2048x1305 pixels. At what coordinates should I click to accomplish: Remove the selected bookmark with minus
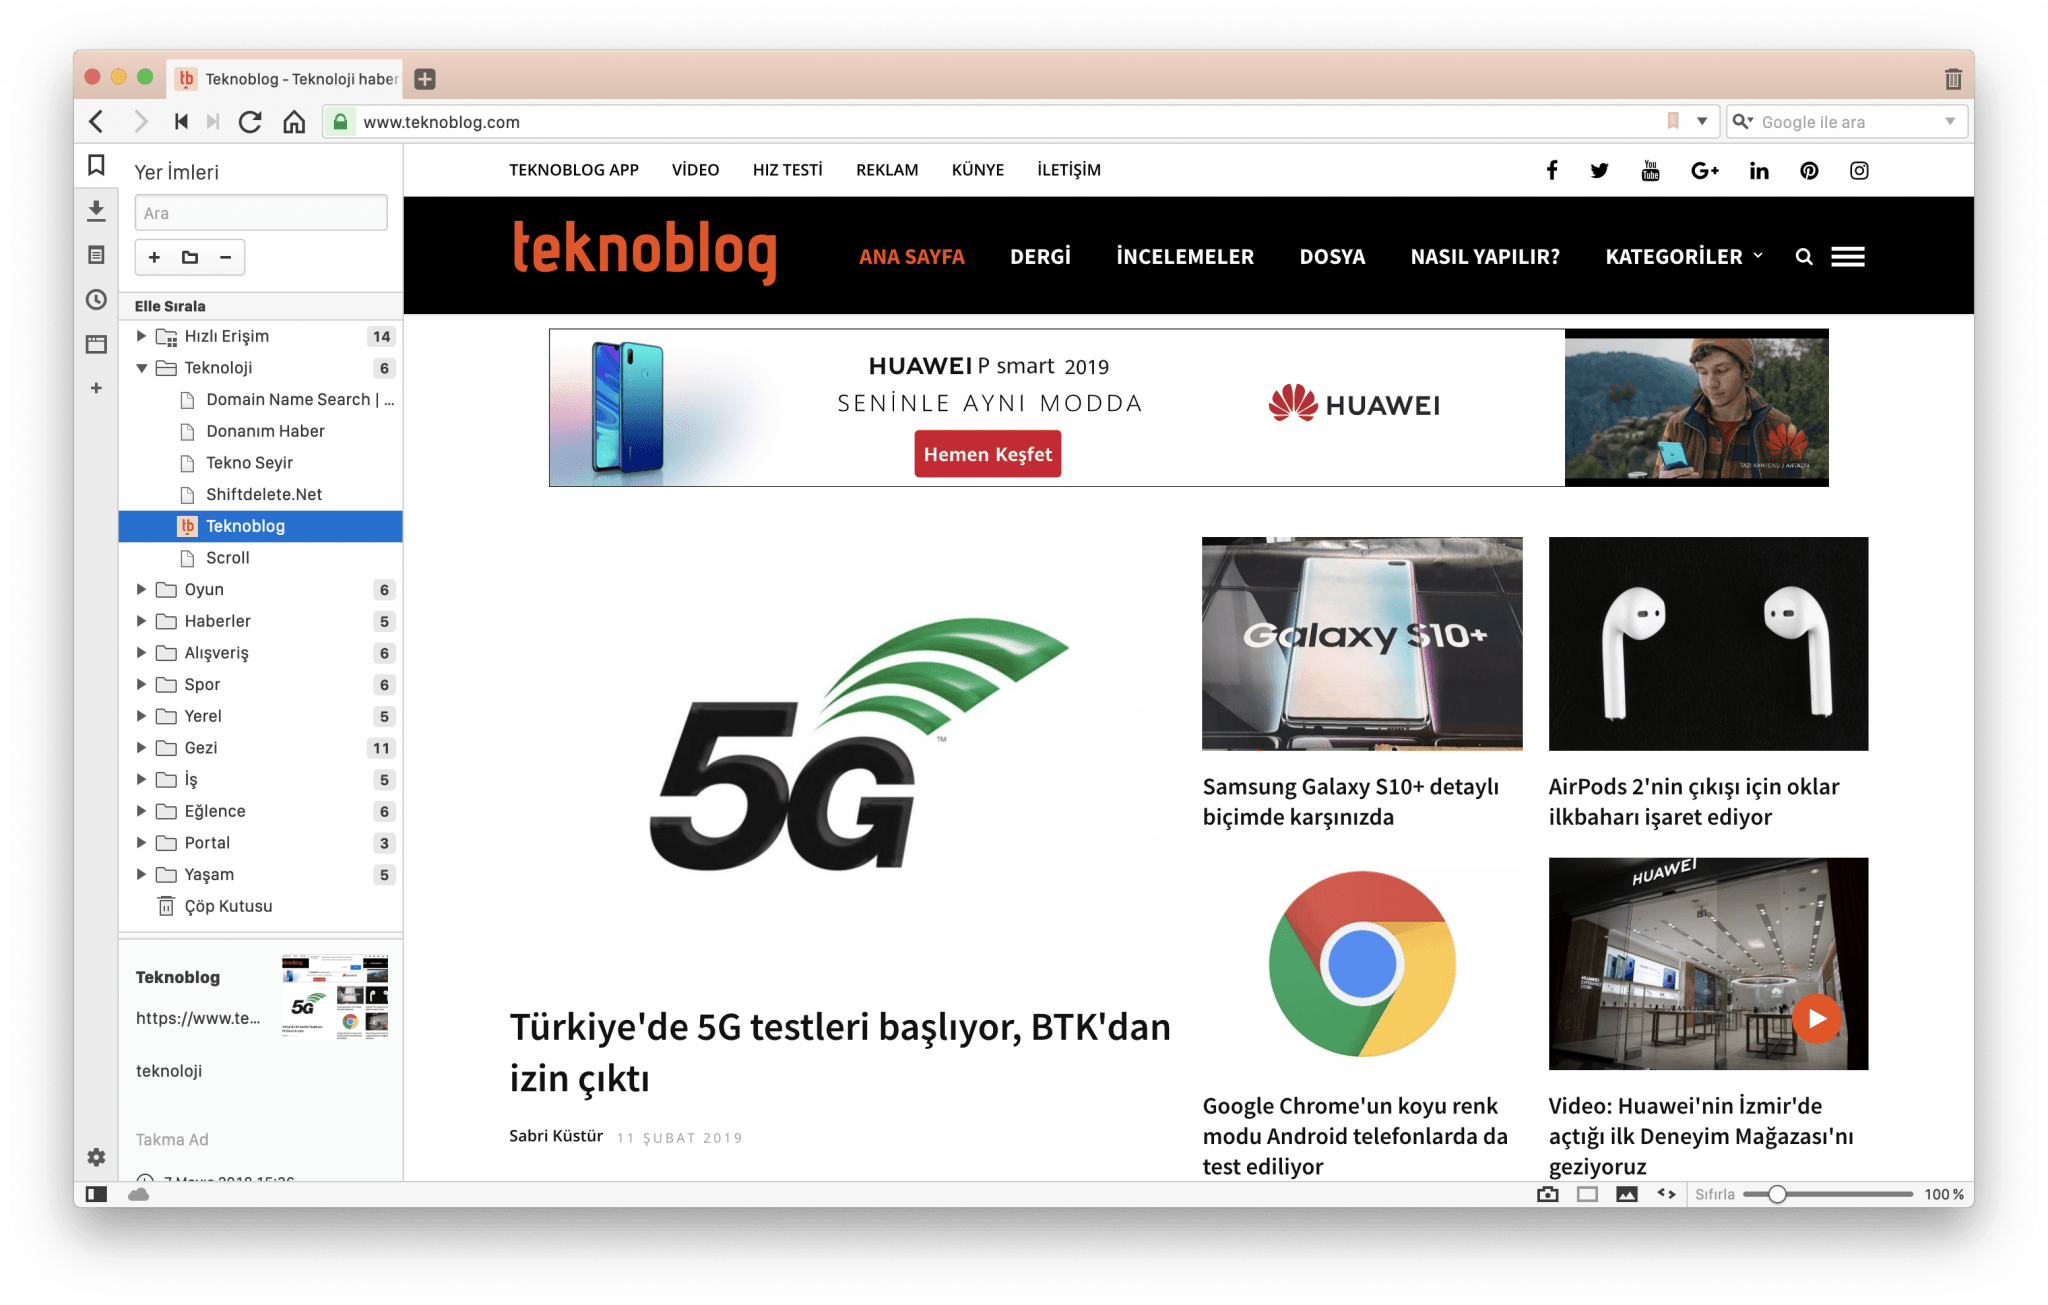(x=226, y=257)
